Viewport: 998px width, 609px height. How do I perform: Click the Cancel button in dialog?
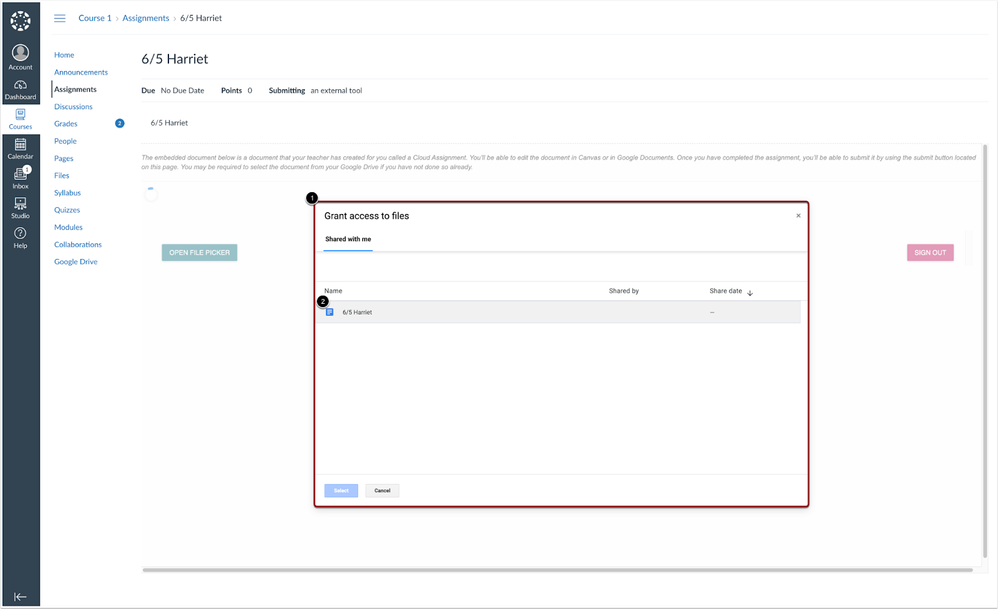pyautogui.click(x=382, y=491)
